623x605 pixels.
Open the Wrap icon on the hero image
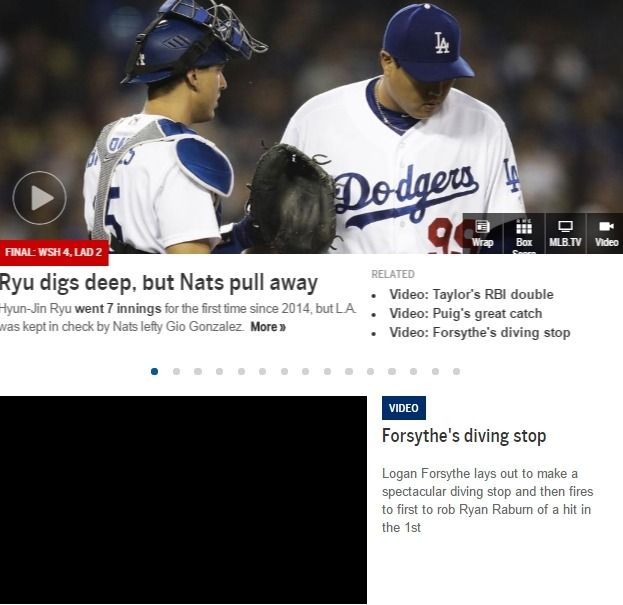pos(482,233)
